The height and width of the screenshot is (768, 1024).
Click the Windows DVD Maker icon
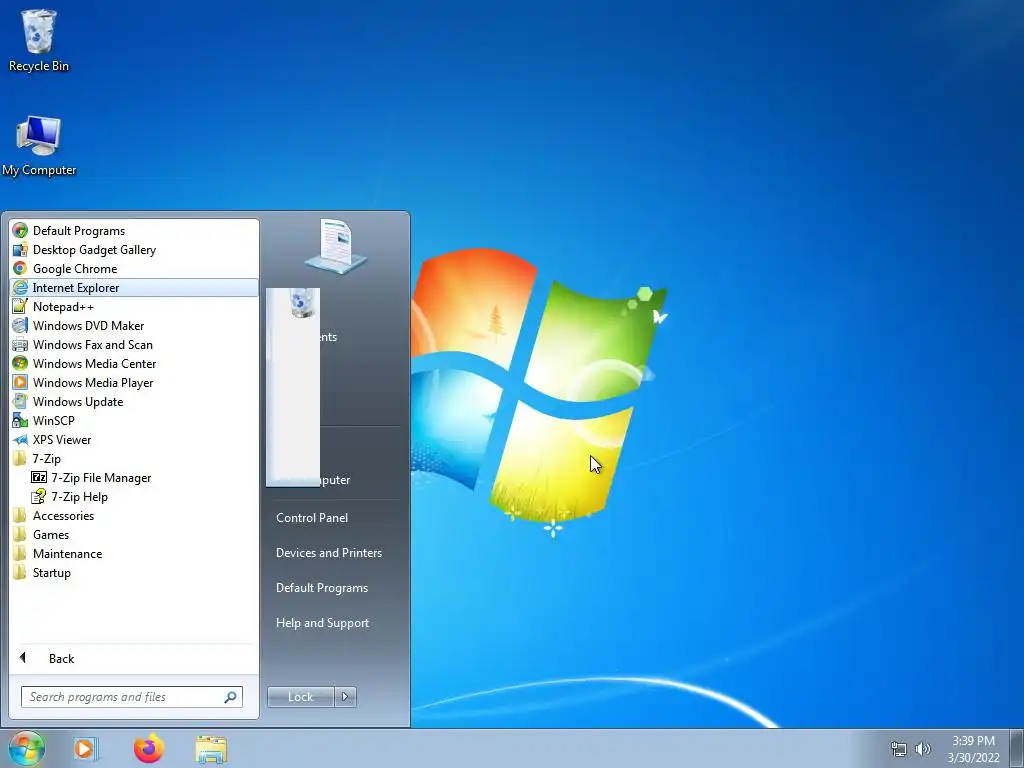pos(20,325)
